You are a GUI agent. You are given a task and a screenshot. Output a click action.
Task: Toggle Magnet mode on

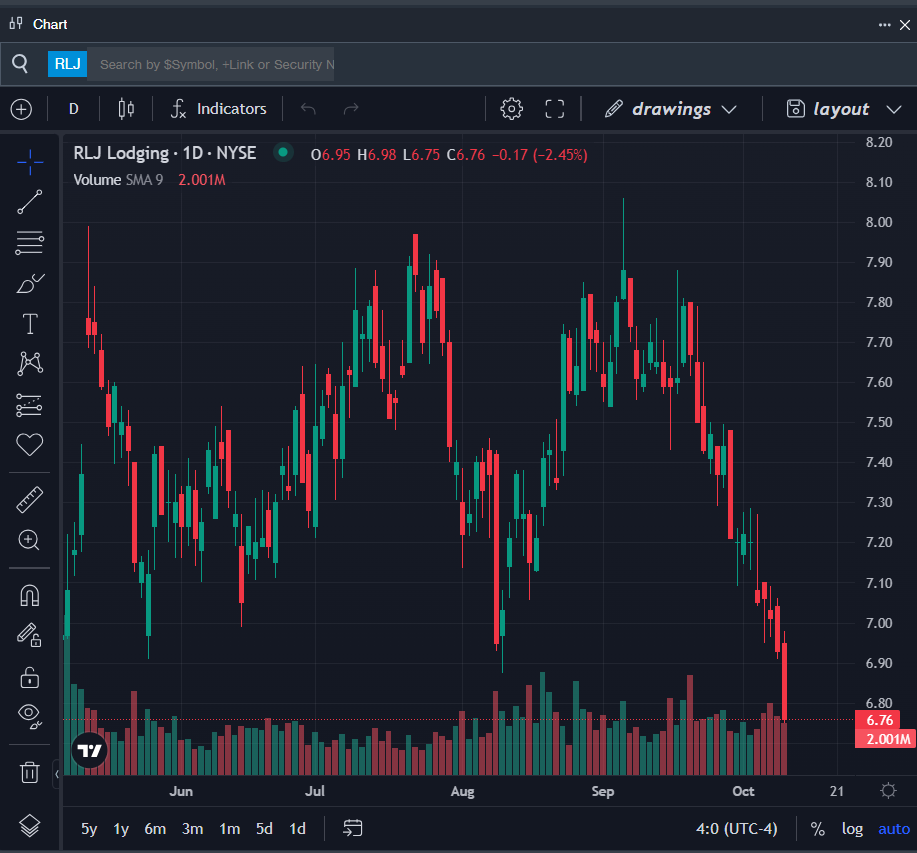(29, 595)
